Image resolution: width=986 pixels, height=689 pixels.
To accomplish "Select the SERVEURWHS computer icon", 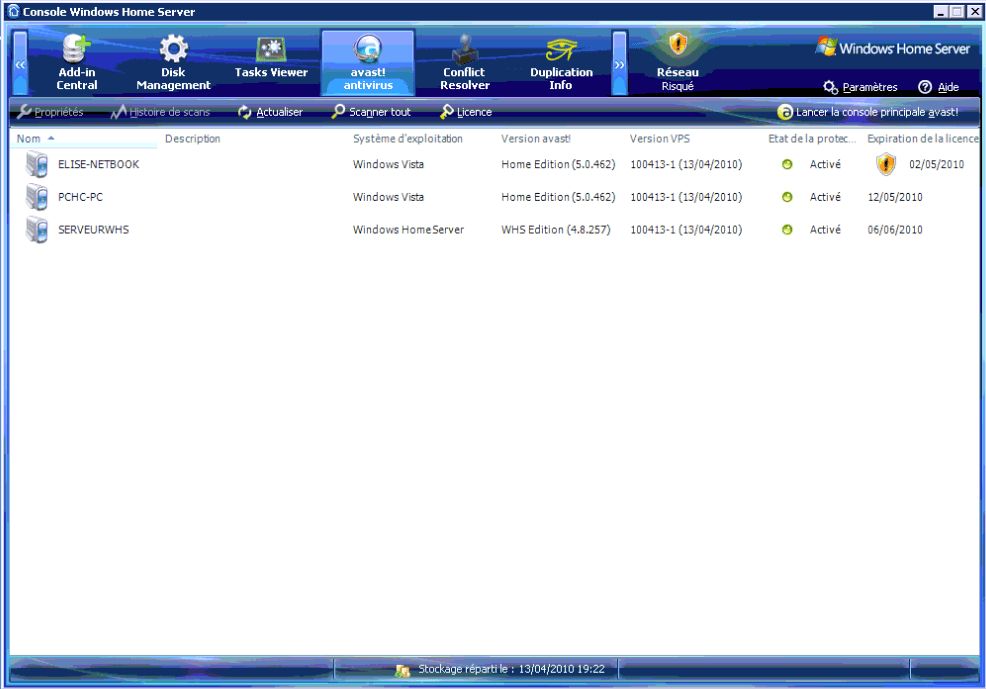I will [37, 230].
